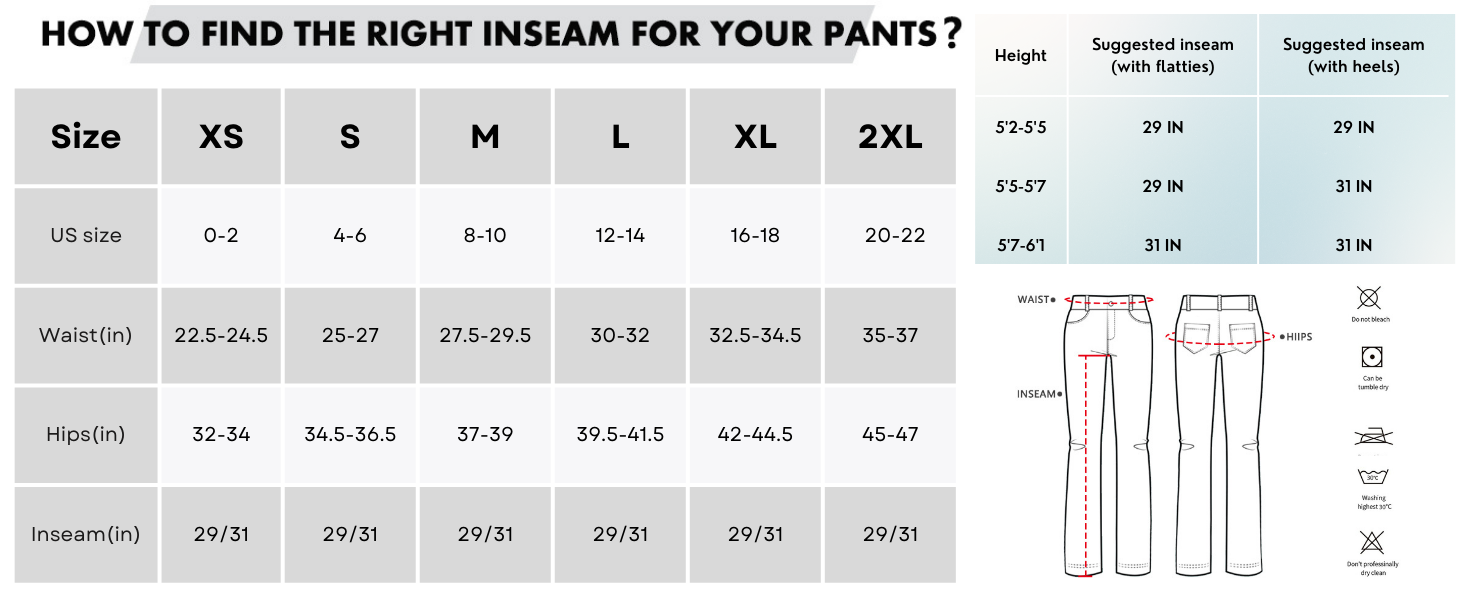The width and height of the screenshot is (1464, 600).
Task: Click the S inseam value 29/31
Action: click(350, 534)
